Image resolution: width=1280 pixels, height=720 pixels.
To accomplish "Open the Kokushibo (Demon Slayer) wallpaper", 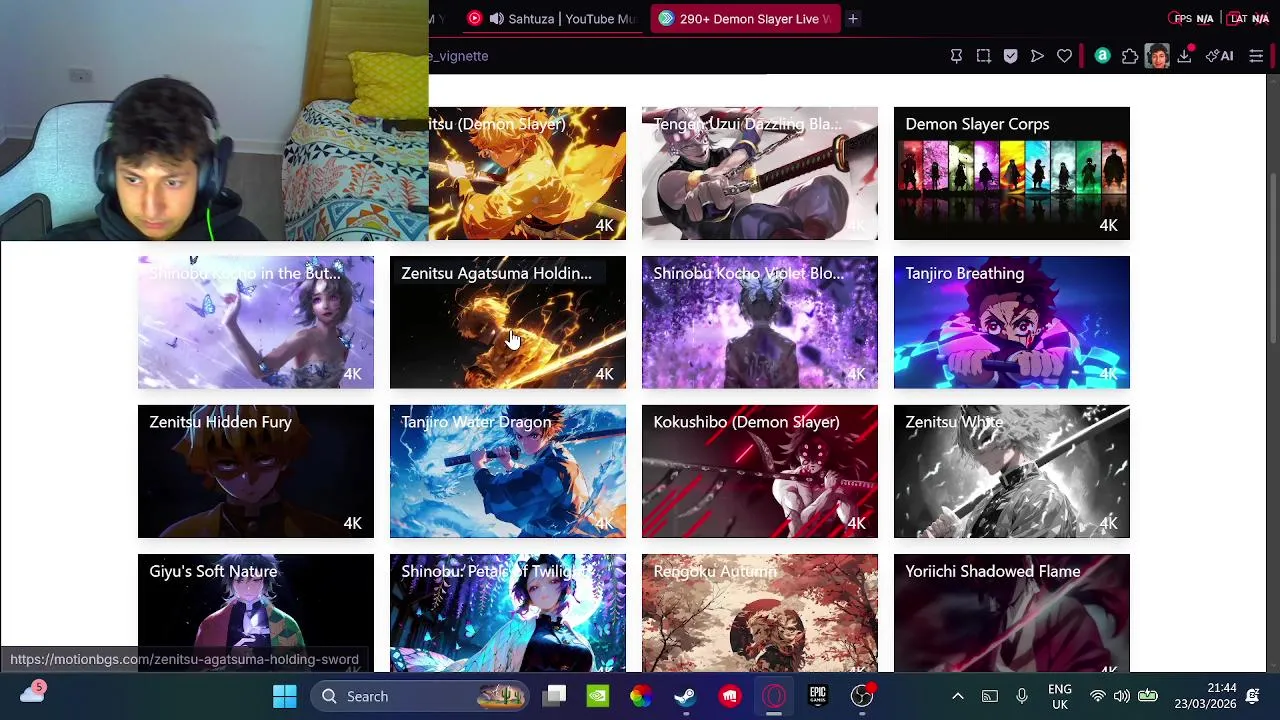I will 760,471.
